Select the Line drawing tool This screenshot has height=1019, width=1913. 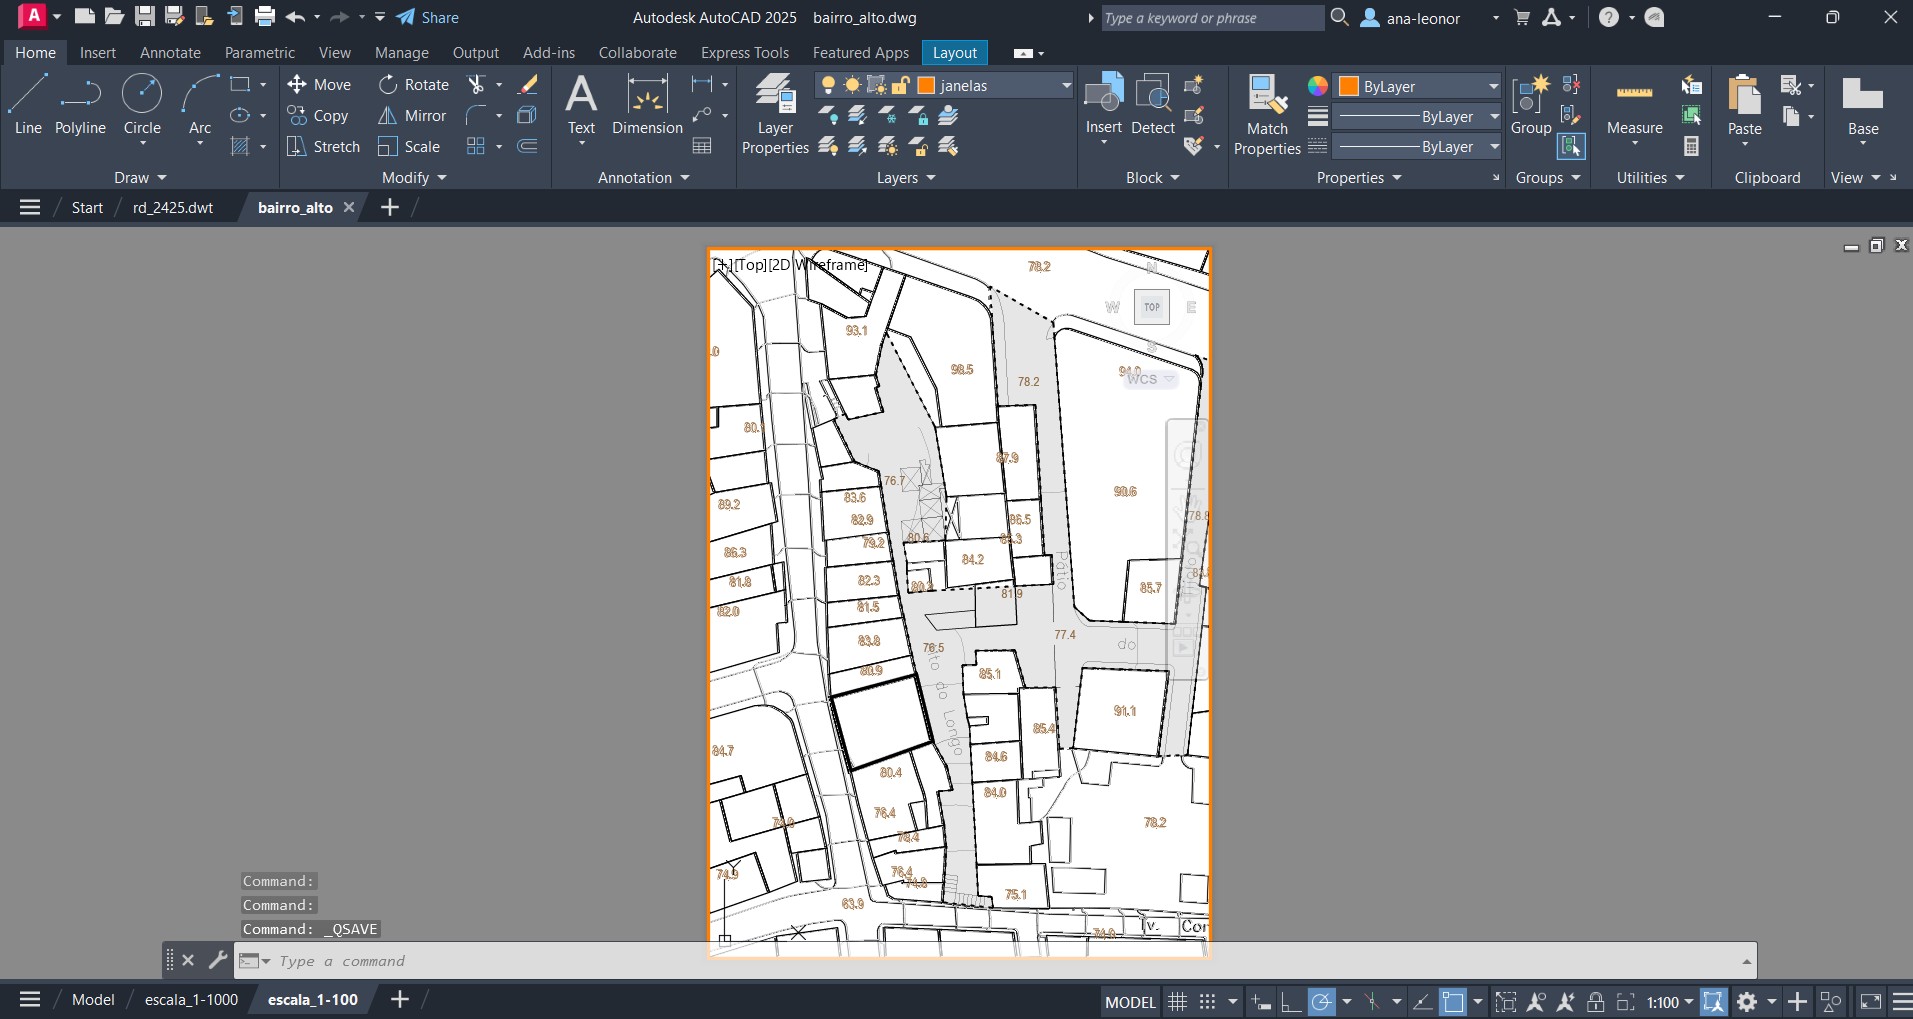pyautogui.click(x=28, y=104)
